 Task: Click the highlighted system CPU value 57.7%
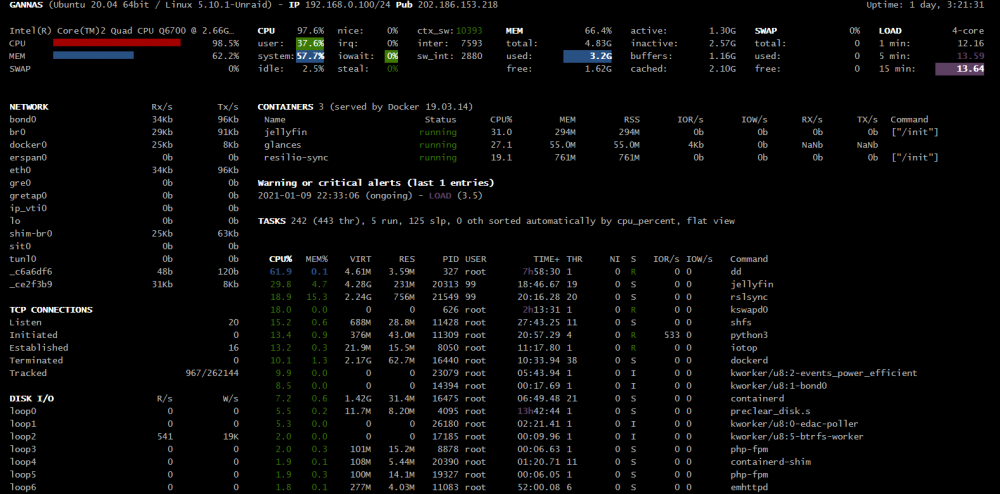click(x=310, y=56)
